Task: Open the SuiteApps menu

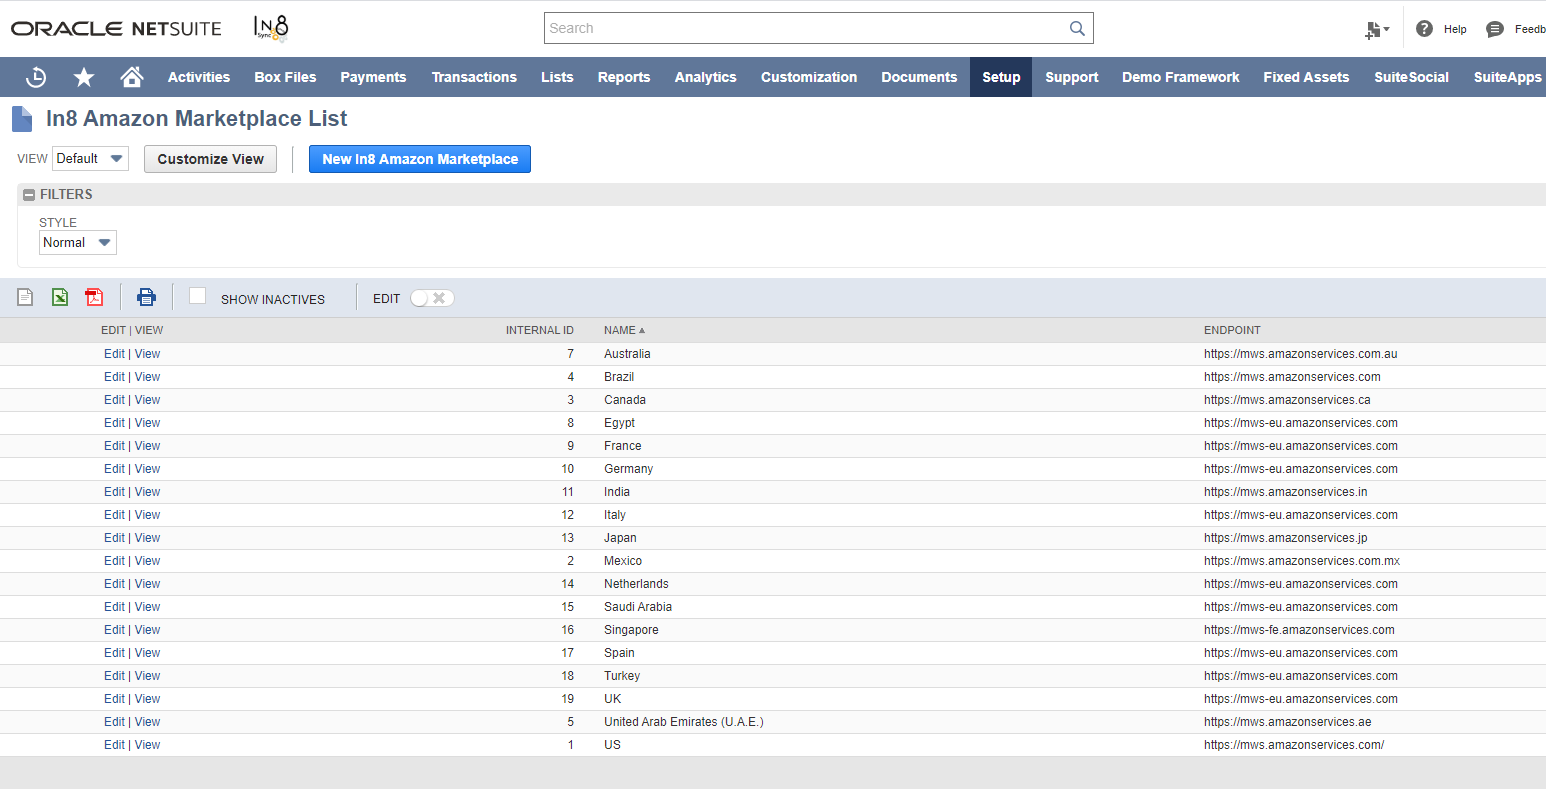Action: tap(1507, 77)
